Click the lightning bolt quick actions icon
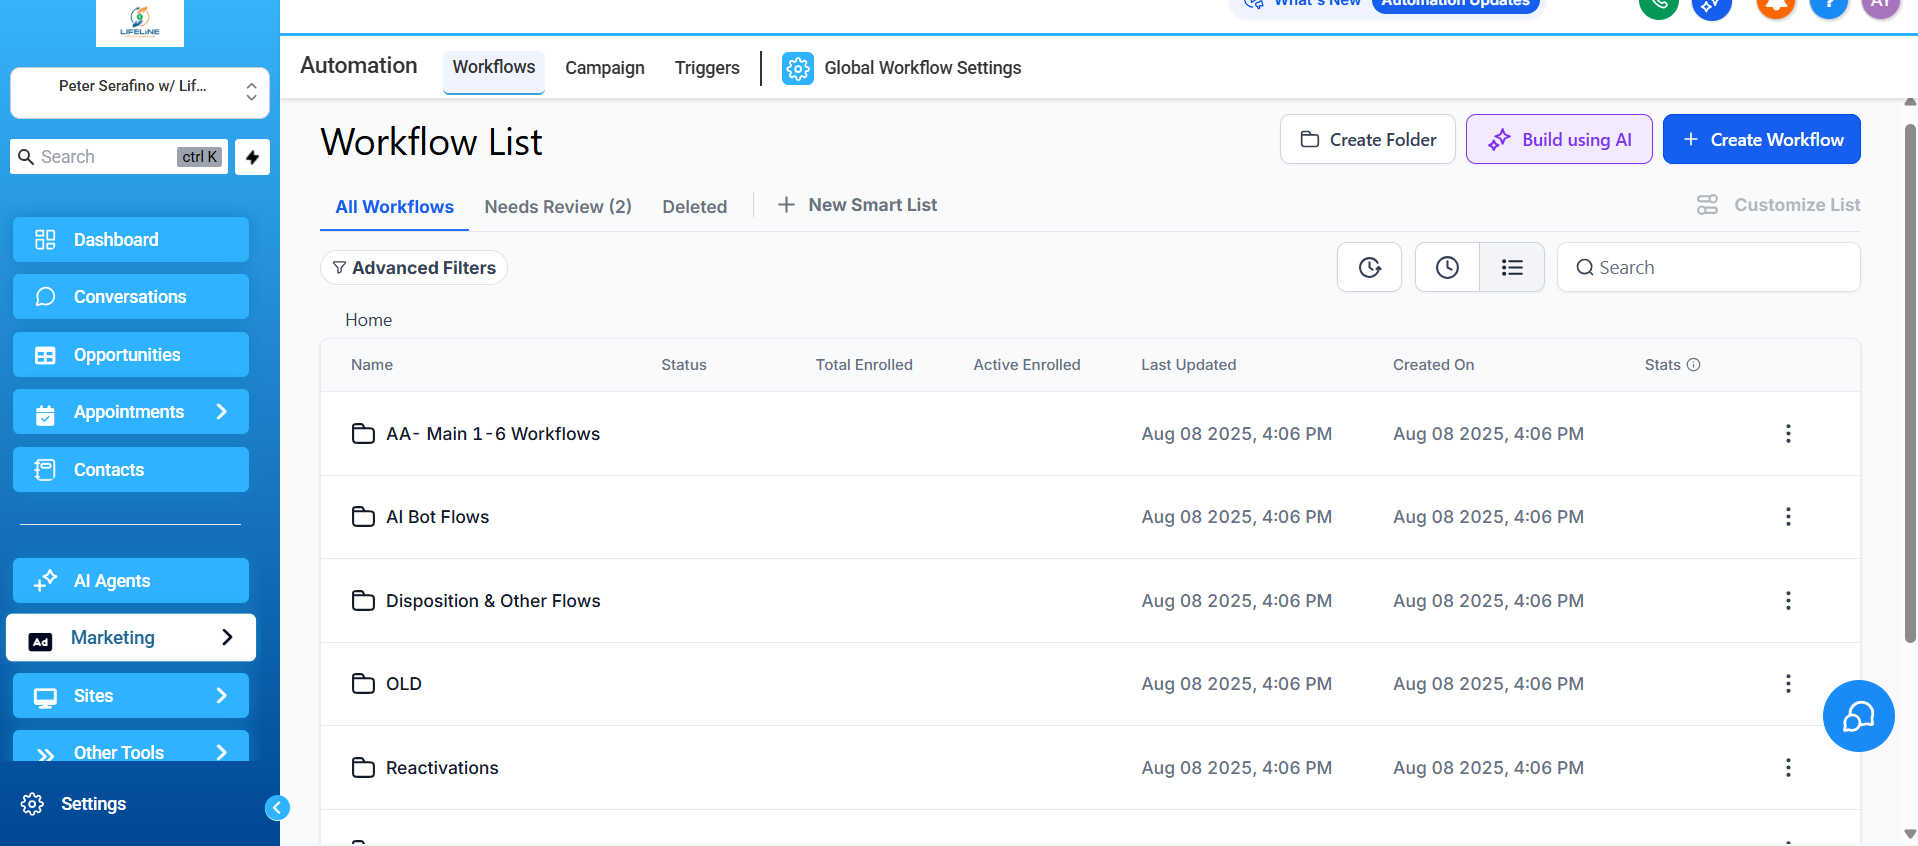 click(x=252, y=157)
